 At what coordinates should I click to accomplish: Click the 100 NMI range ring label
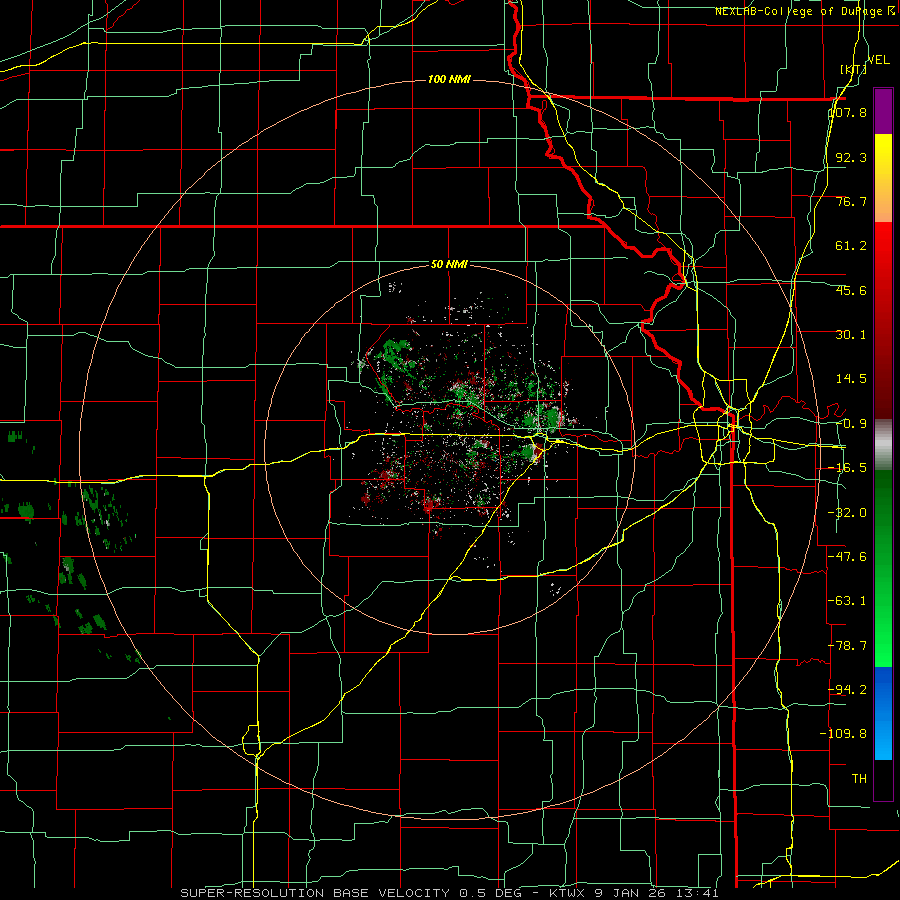pos(449,79)
